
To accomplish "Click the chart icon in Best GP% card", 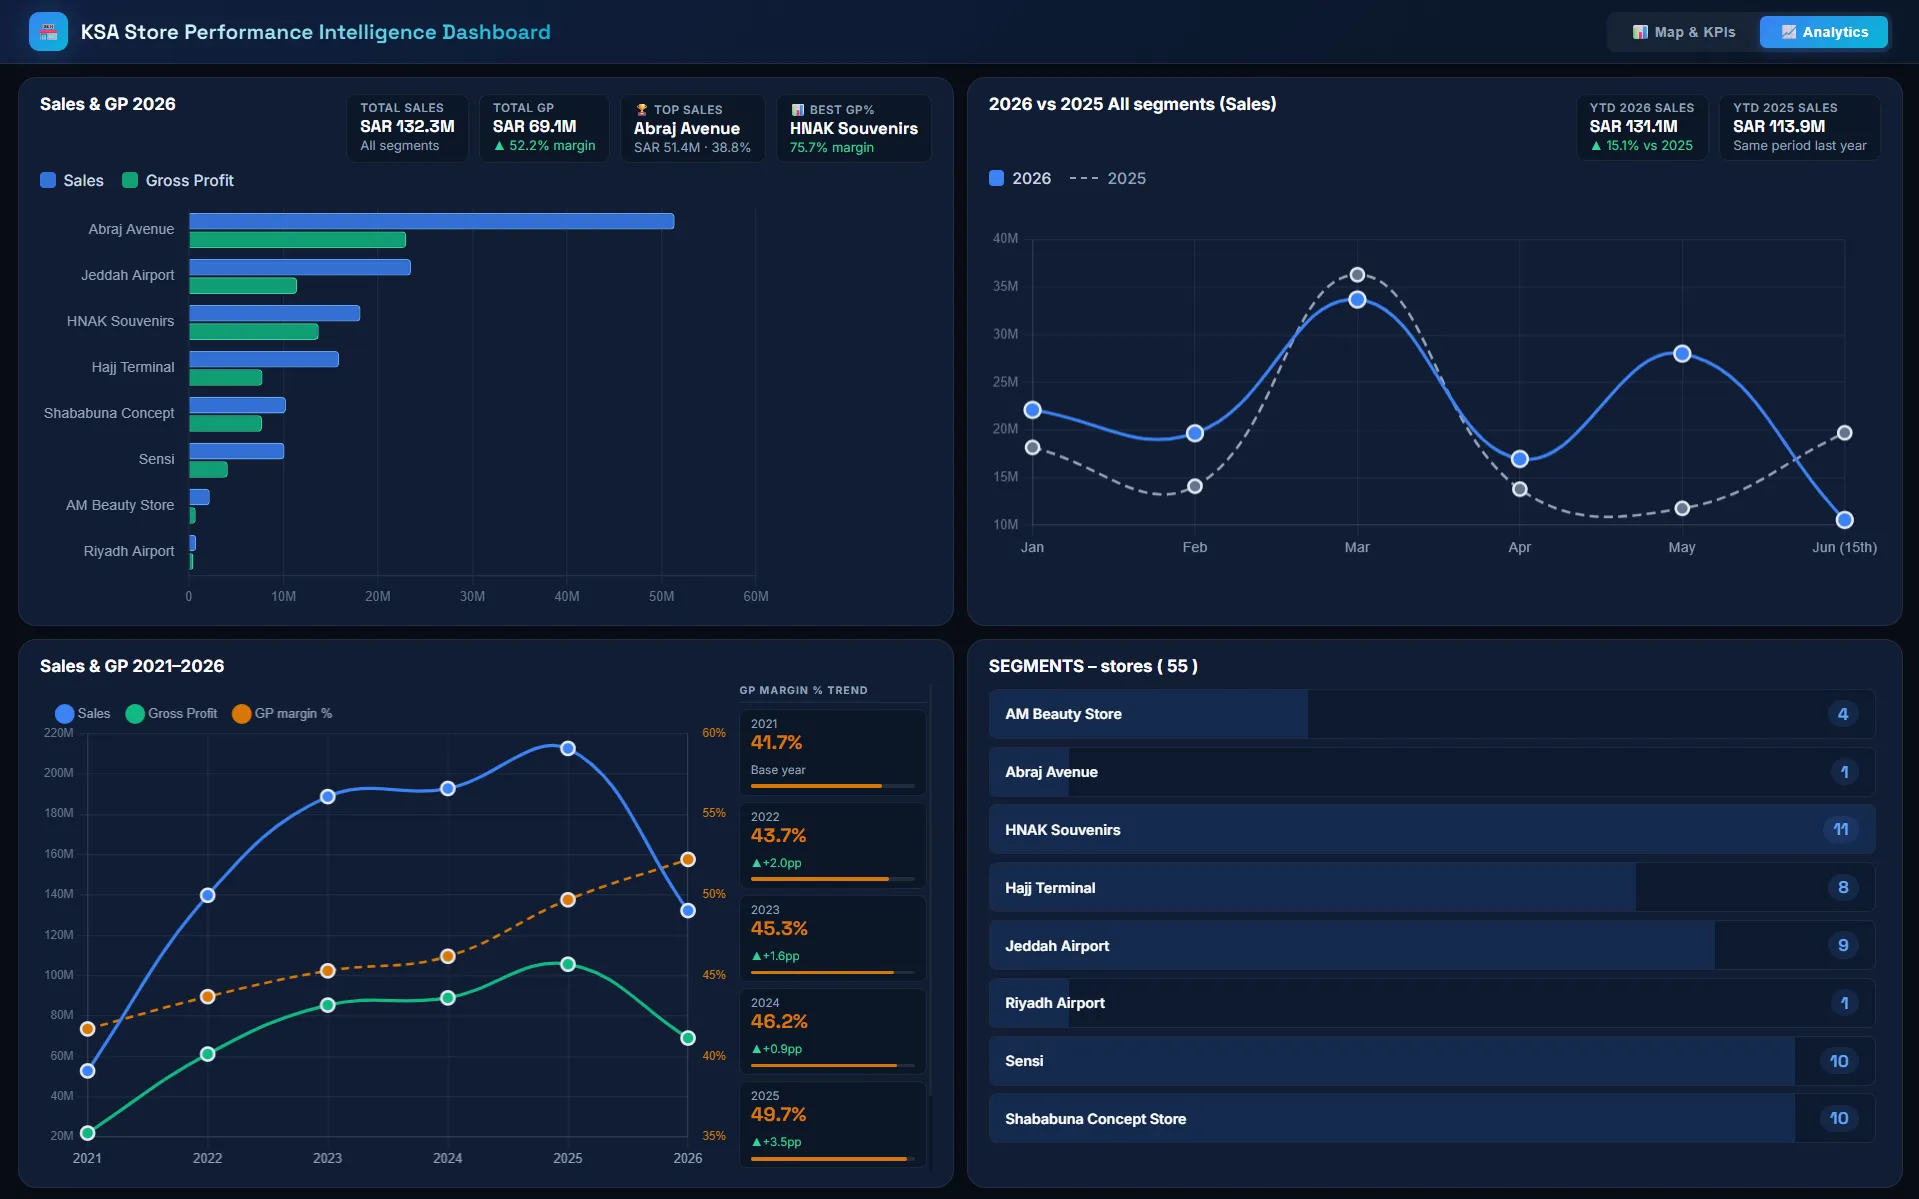I will (798, 109).
